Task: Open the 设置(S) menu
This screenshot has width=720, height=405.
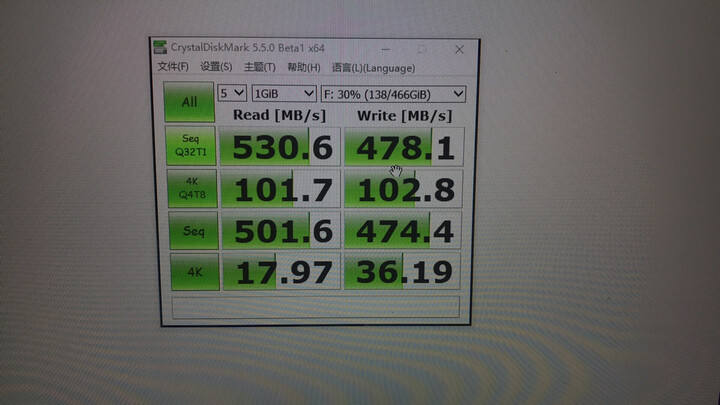Action: (216, 67)
